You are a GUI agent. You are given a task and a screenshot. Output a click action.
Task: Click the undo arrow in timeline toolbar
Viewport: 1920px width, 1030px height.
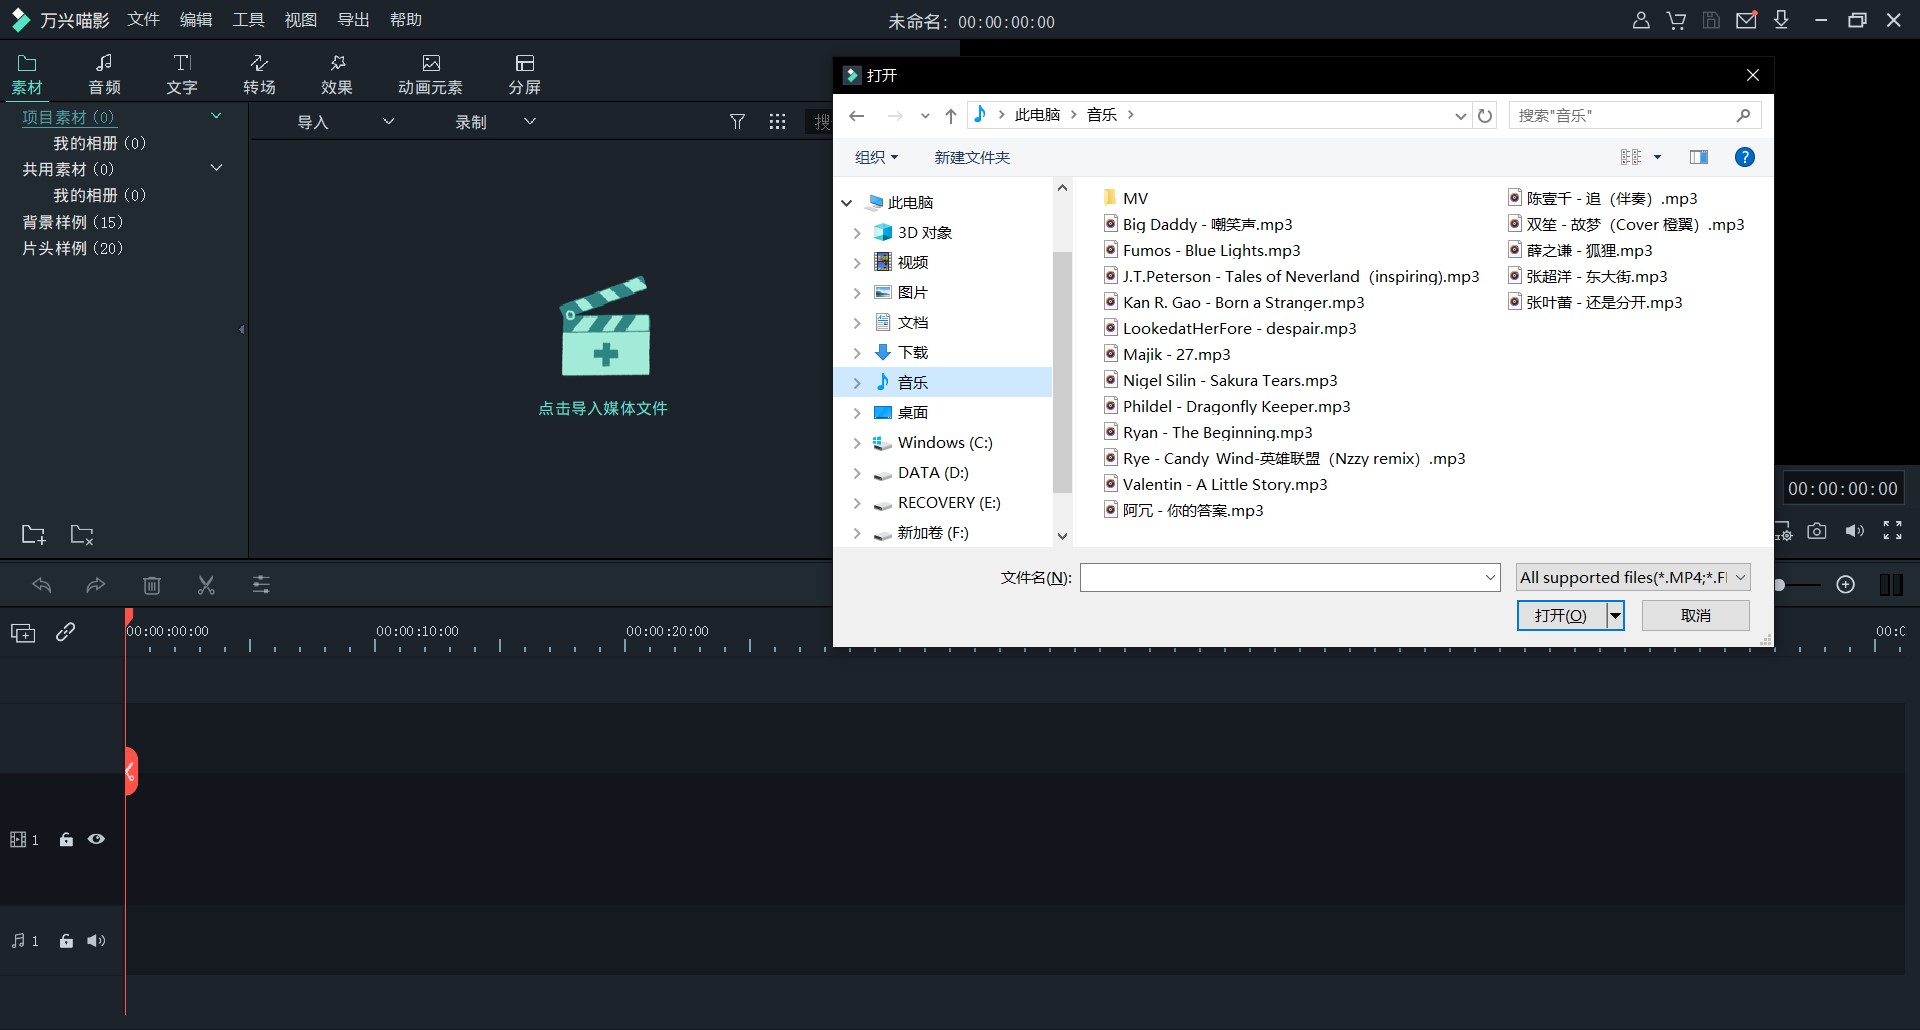[x=42, y=585]
